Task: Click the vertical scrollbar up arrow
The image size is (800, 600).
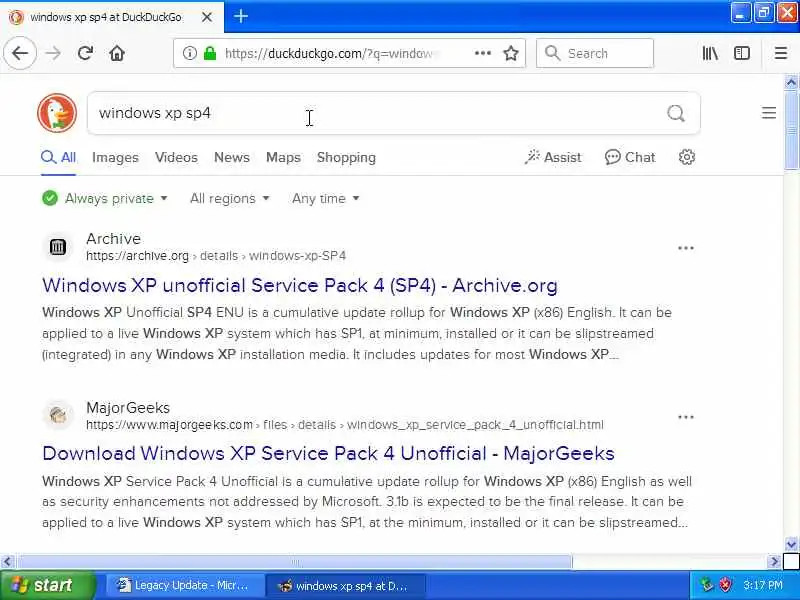Action: 791,82
